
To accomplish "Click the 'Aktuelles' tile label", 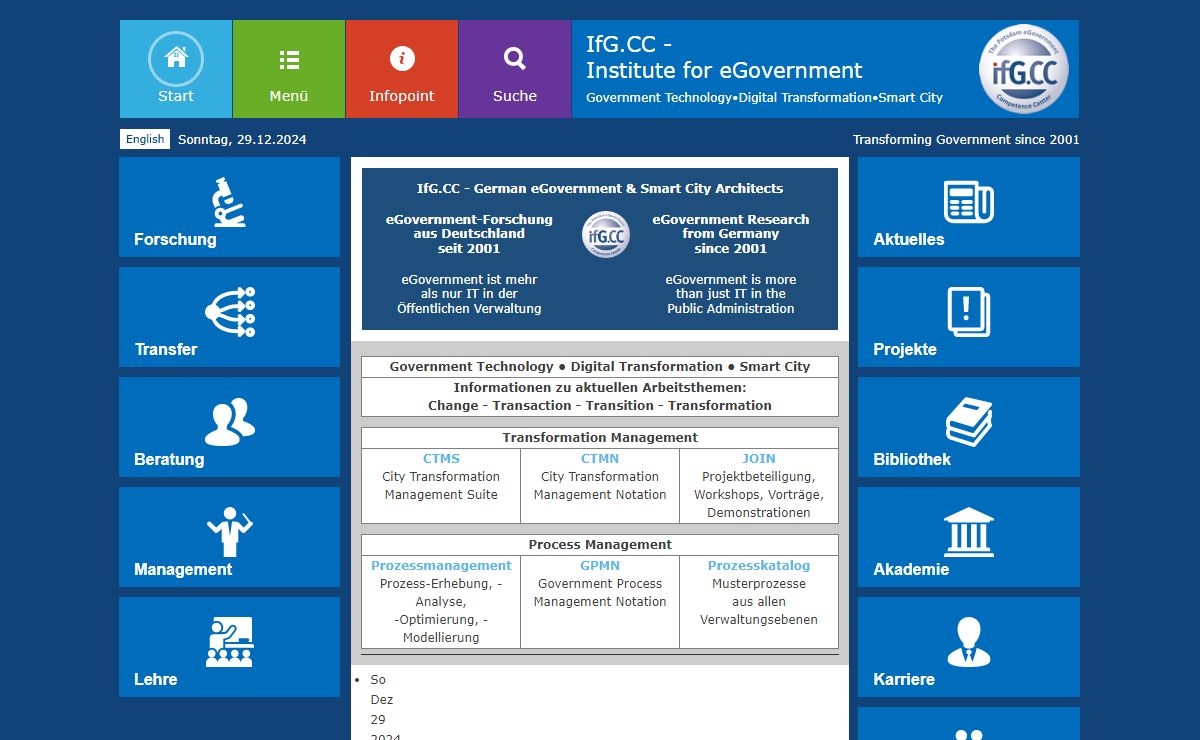I will (909, 240).
